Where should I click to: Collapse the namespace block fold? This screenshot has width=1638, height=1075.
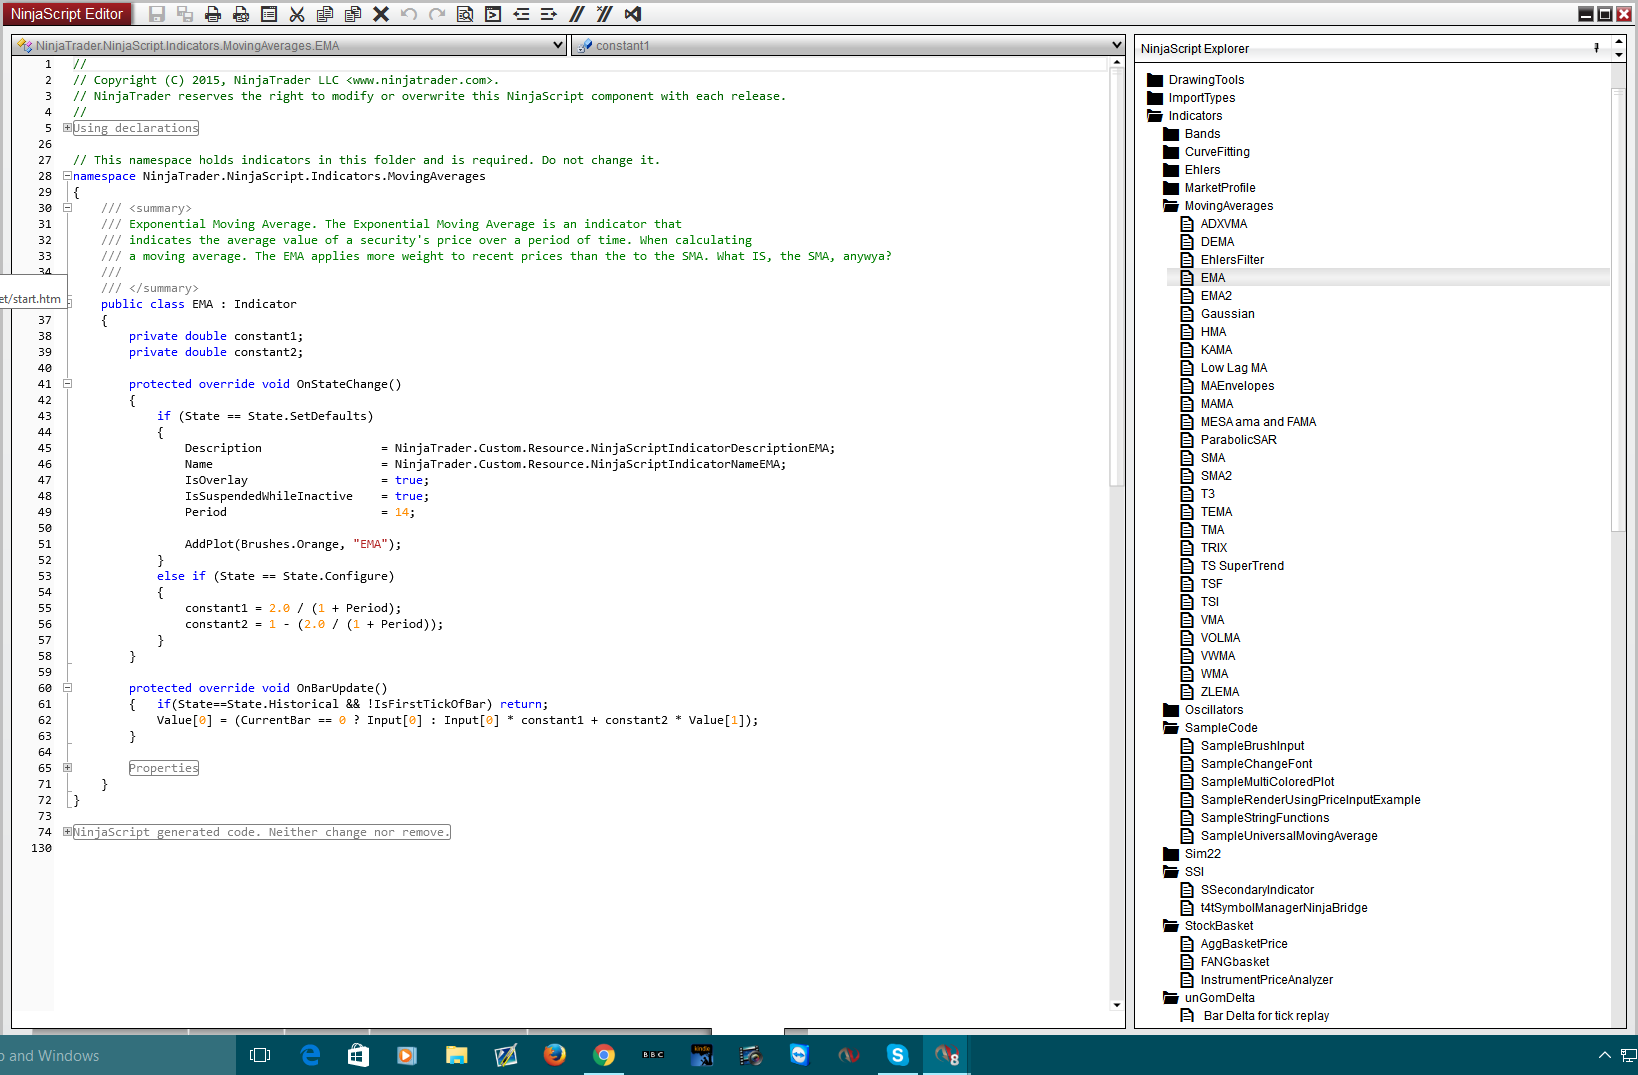click(x=67, y=176)
